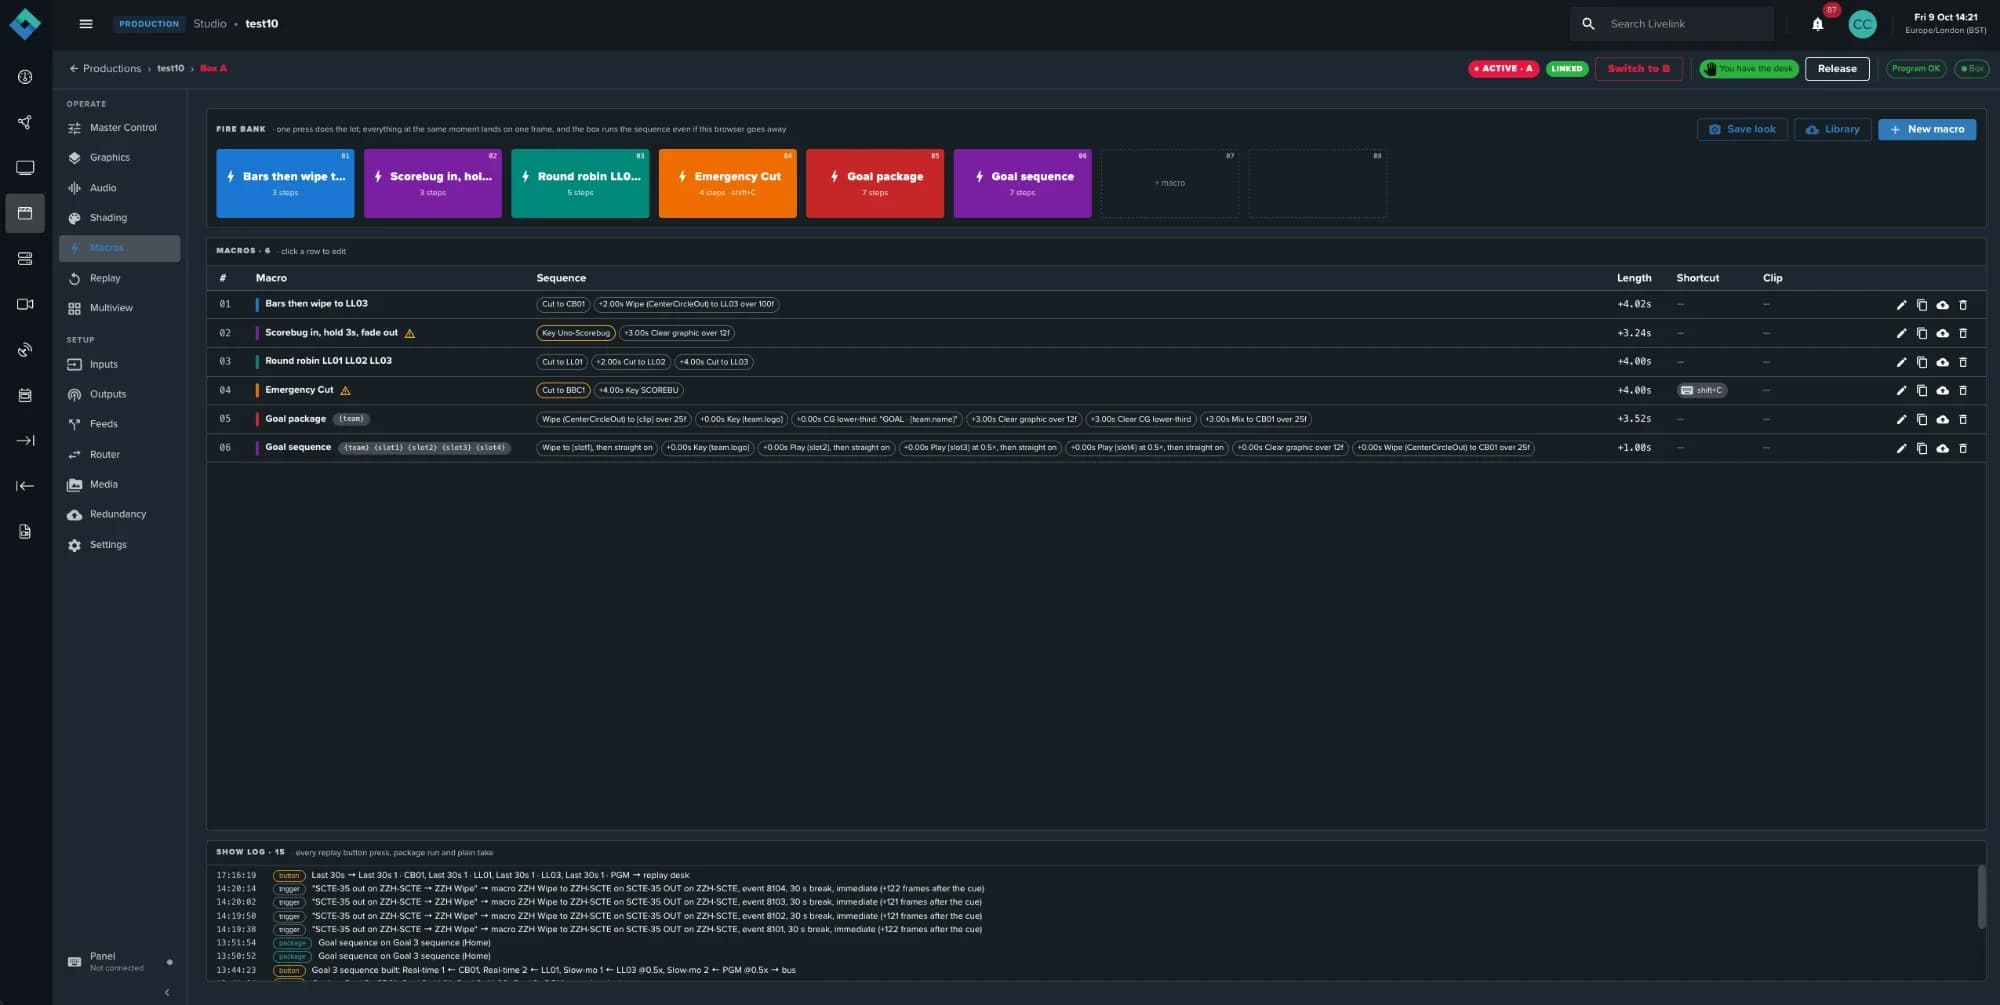The width and height of the screenshot is (2000, 1005).
Task: Open Redundancy setup page
Action: (120, 514)
